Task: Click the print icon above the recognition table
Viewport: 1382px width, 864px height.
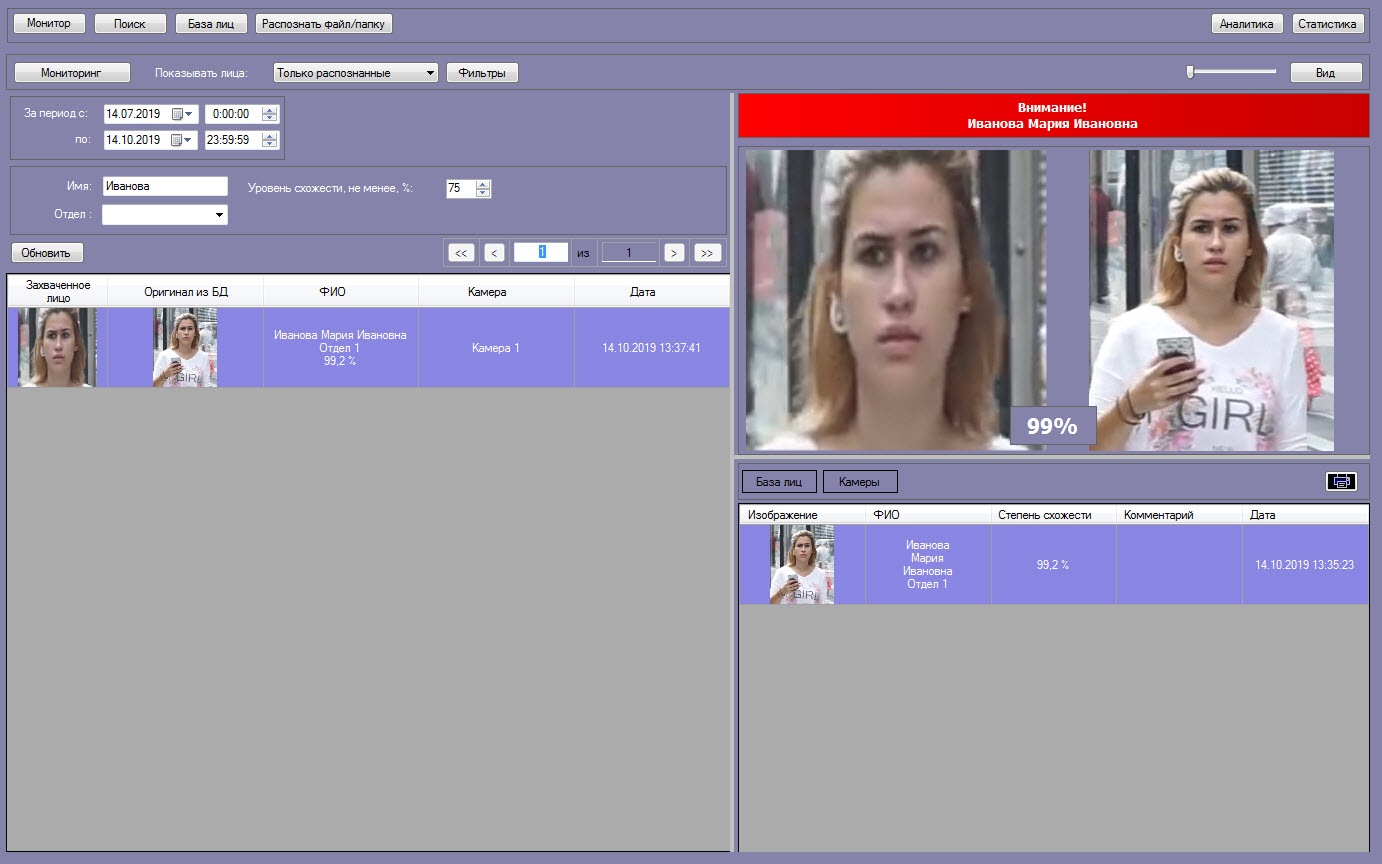Action: pos(1341,481)
